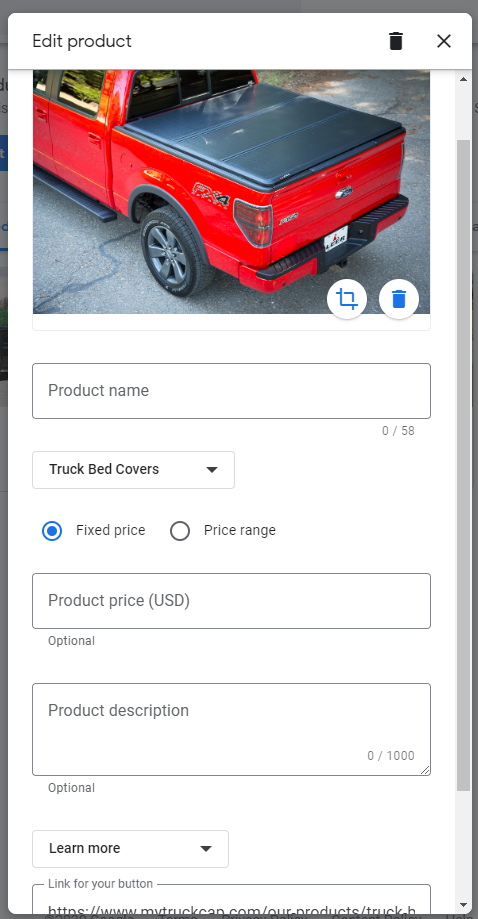Click the scrollbar track above the thumb
The width and height of the screenshot is (478, 919).
(463, 114)
